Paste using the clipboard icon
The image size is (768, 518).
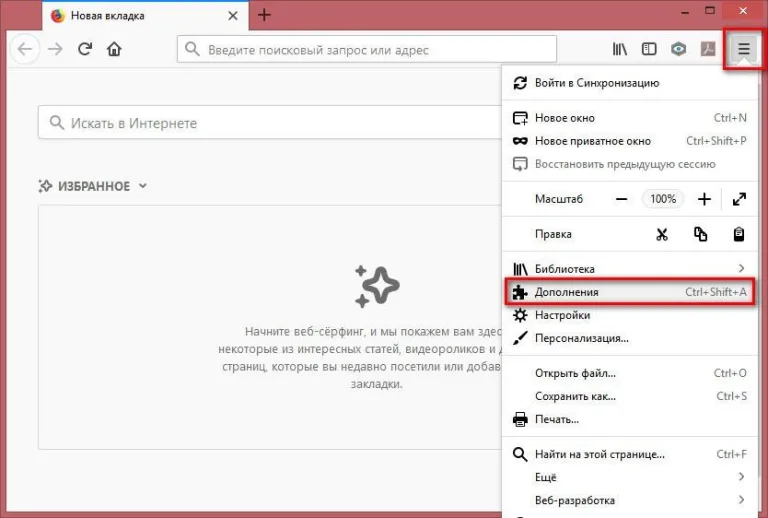(x=739, y=234)
